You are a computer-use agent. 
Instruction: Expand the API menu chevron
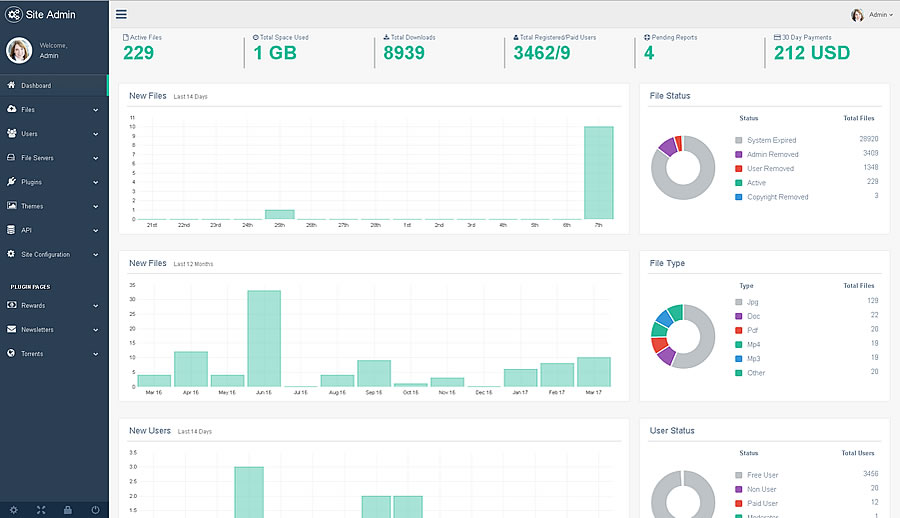pyautogui.click(x=96, y=230)
